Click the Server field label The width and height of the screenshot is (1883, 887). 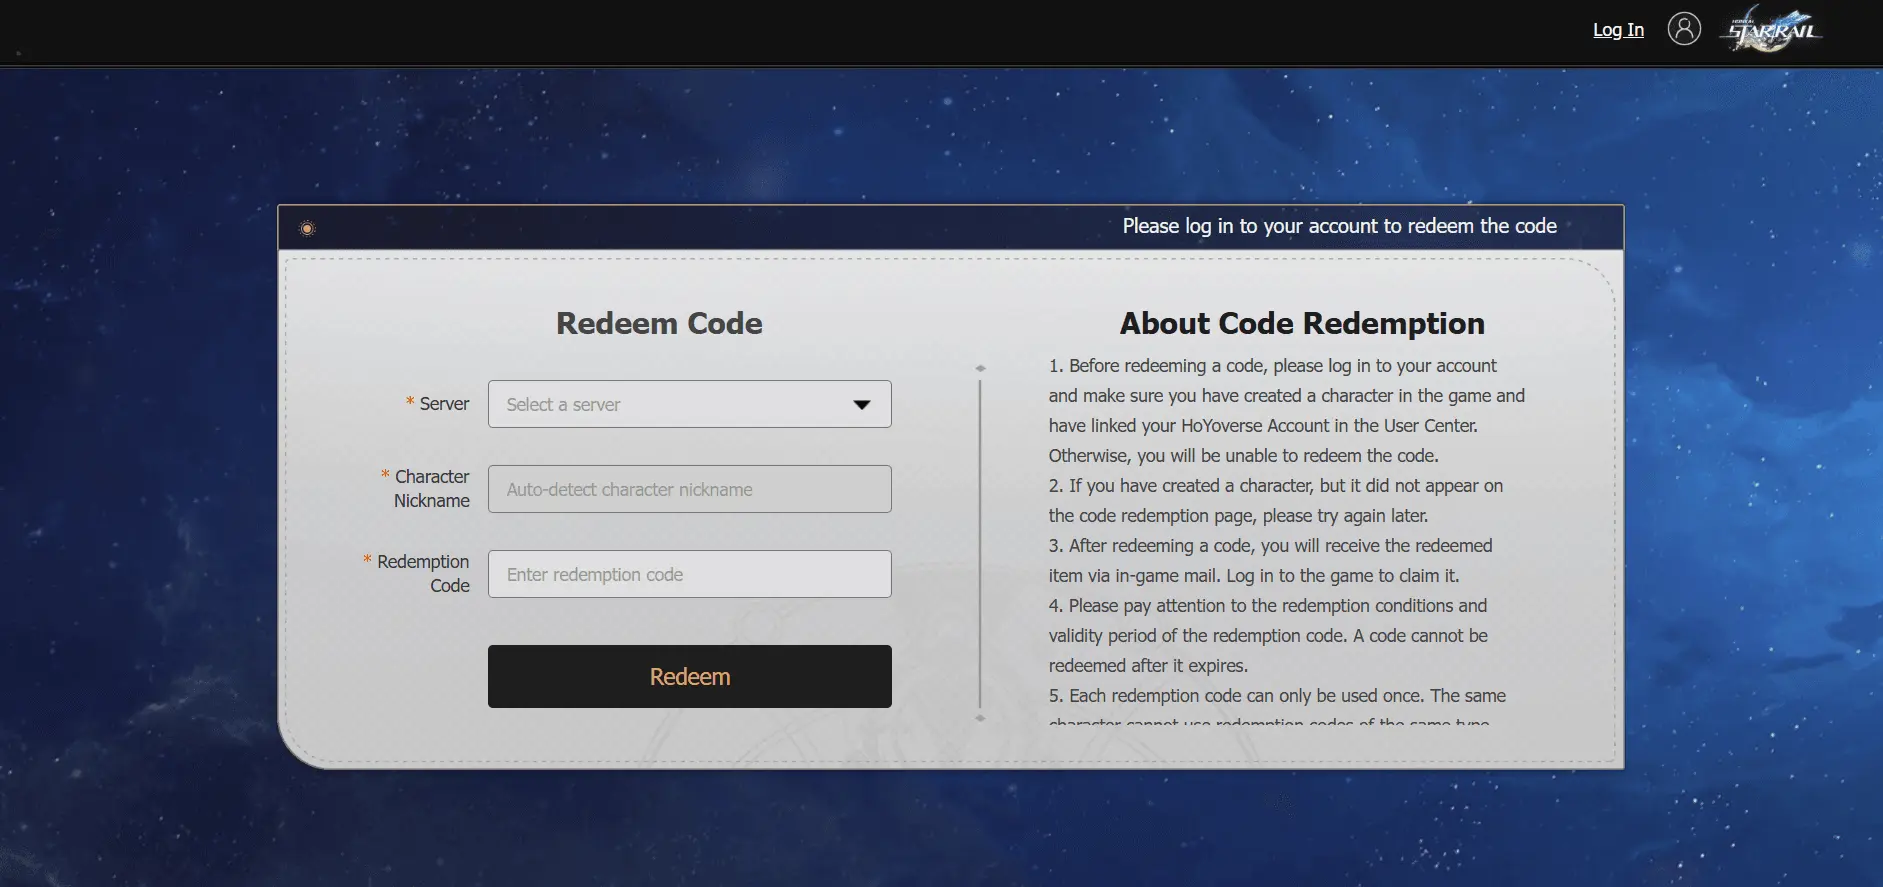tap(444, 404)
